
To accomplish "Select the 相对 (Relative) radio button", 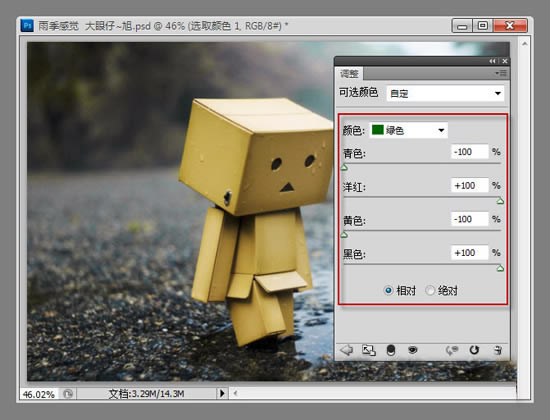I will pos(388,291).
